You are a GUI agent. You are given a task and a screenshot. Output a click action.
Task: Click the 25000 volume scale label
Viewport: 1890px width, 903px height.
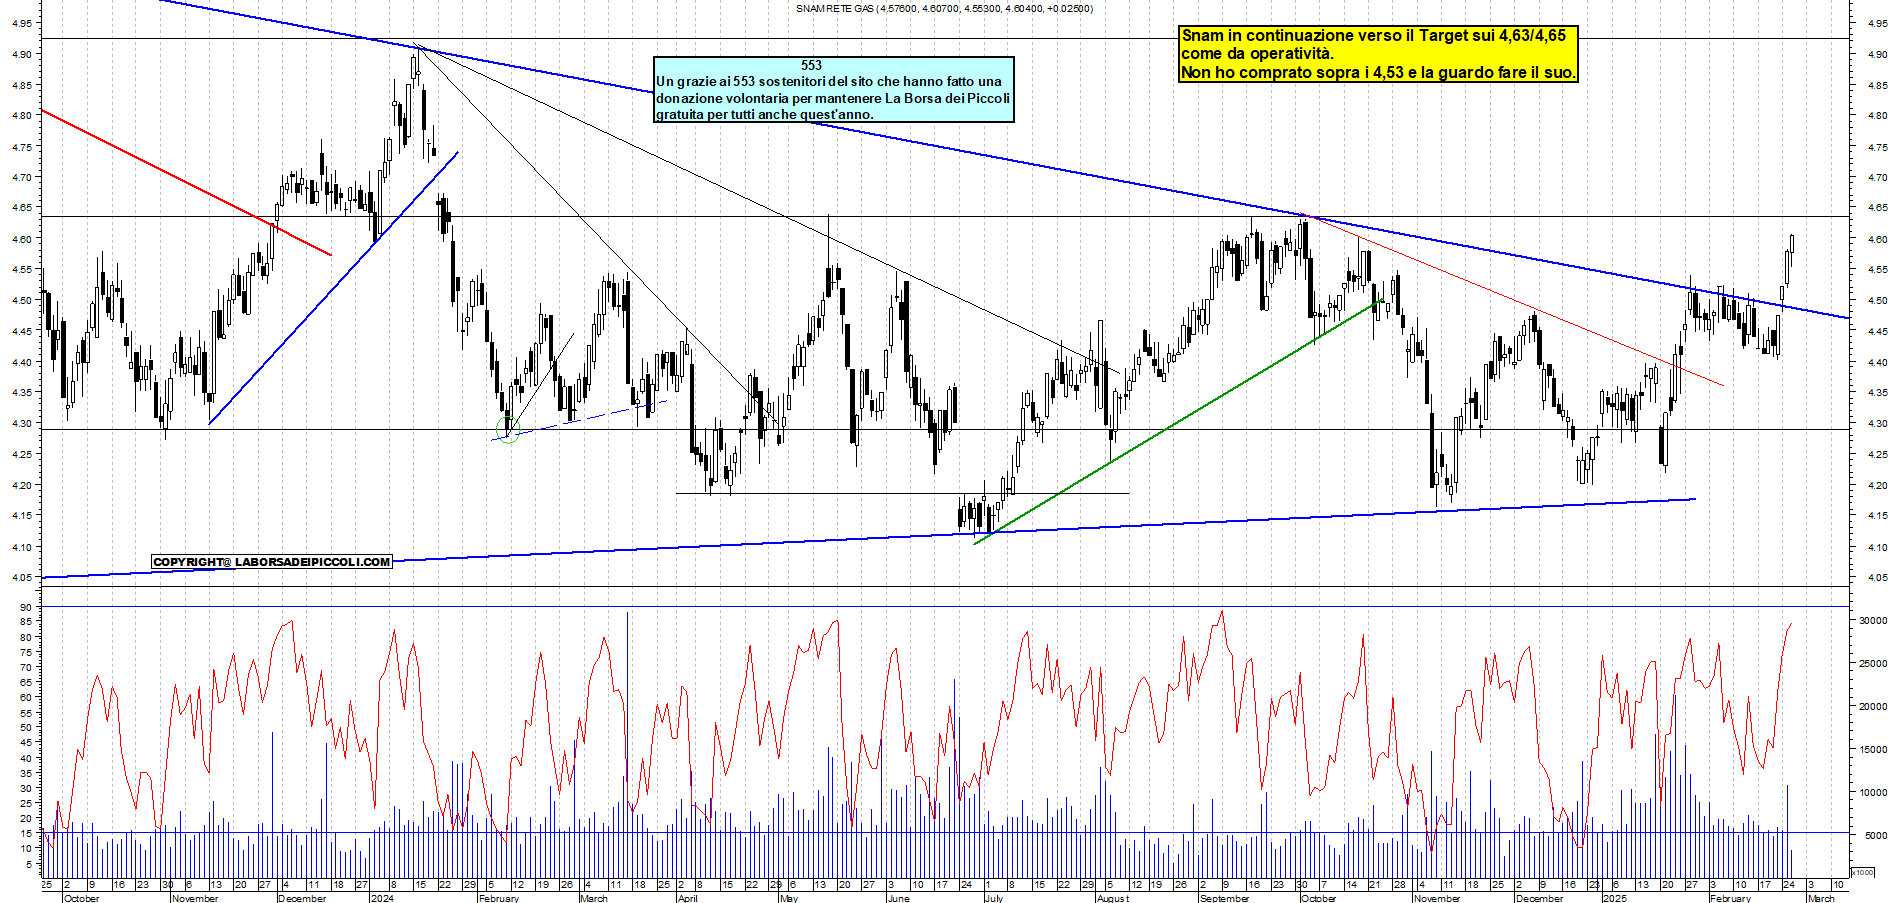click(x=1872, y=663)
